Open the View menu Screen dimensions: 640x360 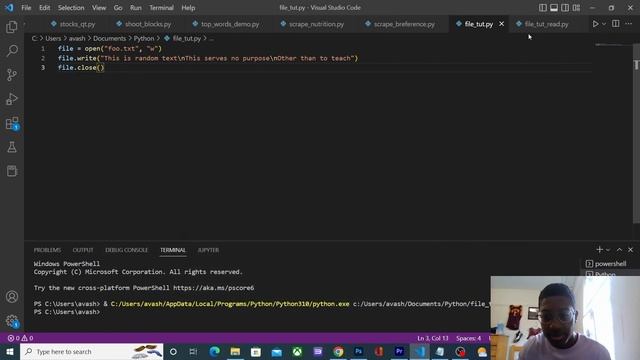[99, 8]
